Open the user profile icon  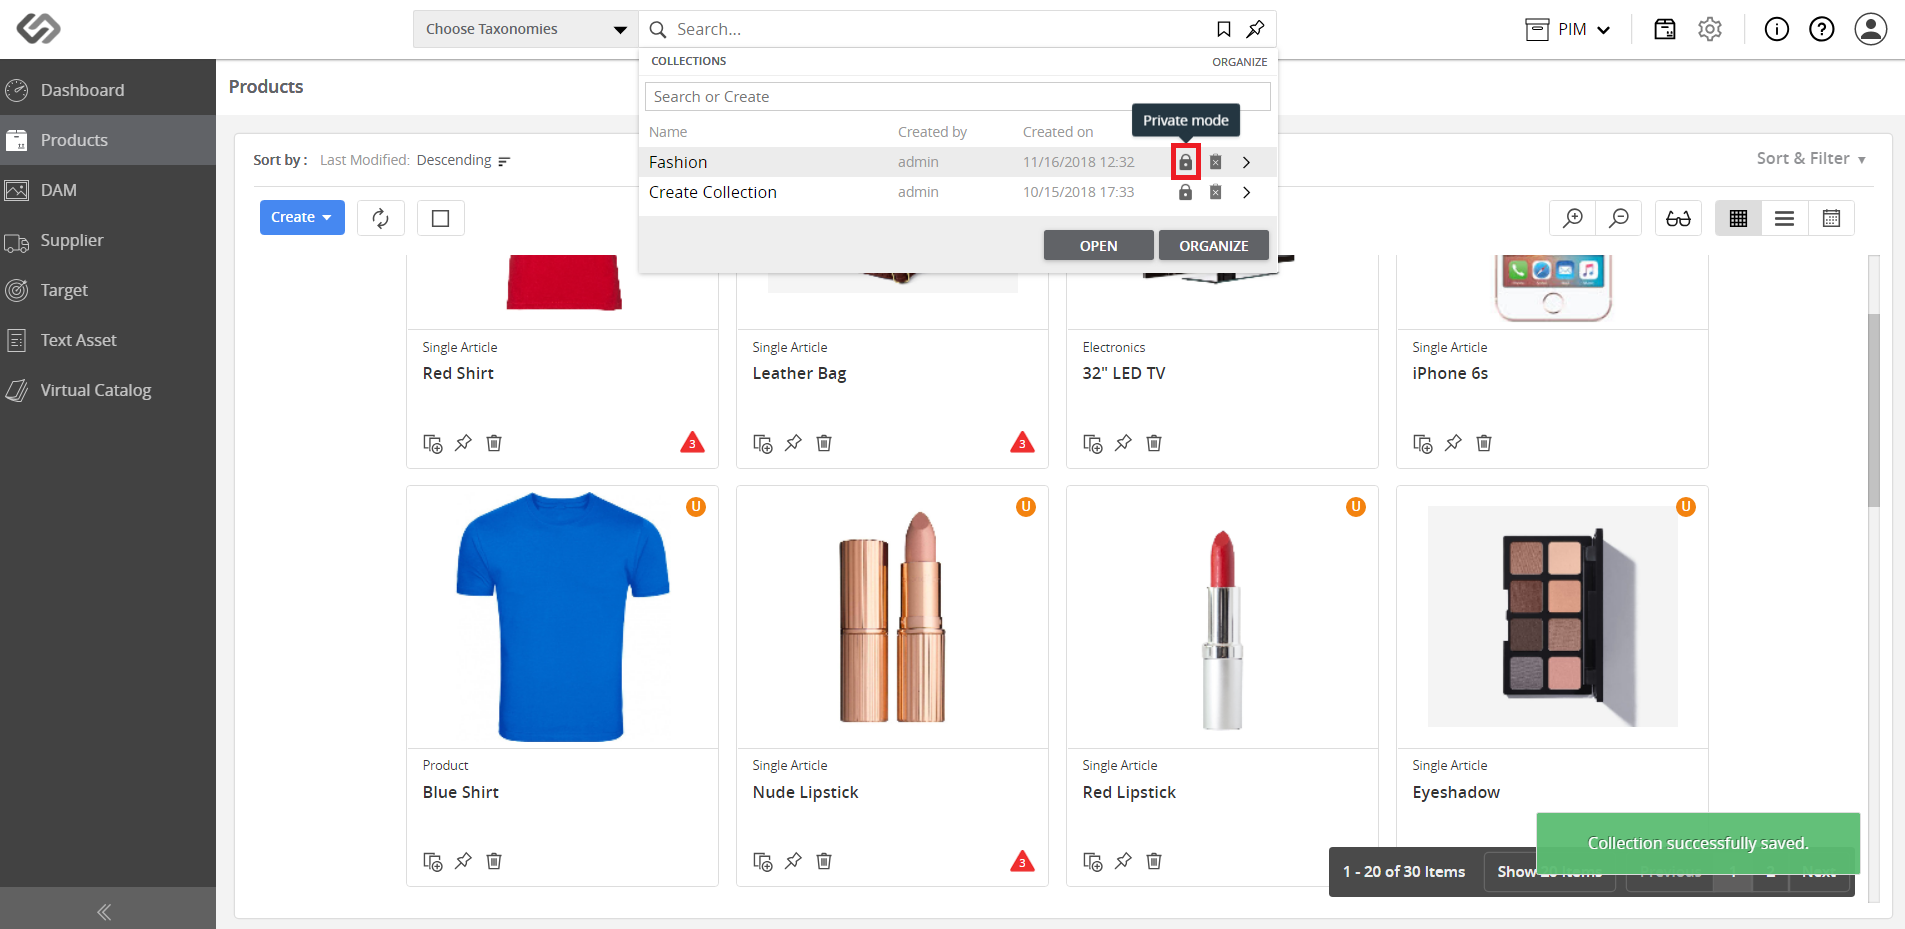tap(1870, 29)
